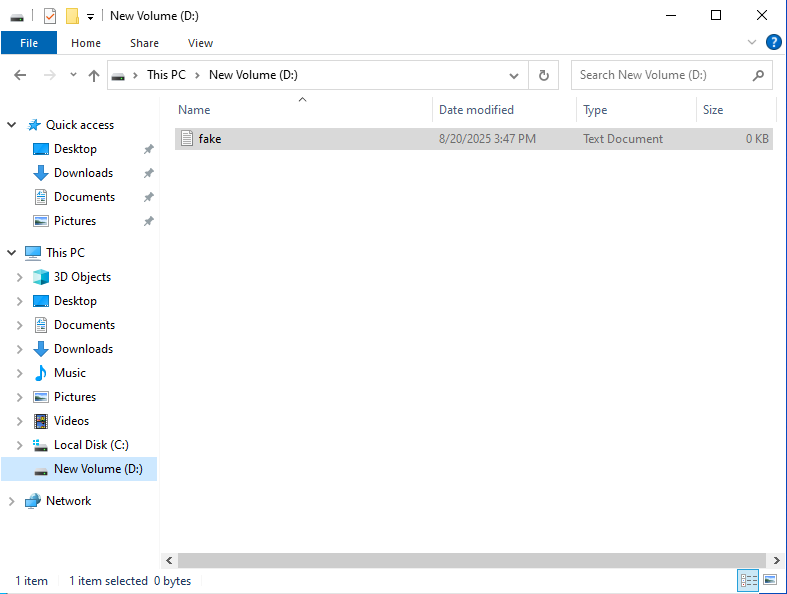The width and height of the screenshot is (787, 594).
Task: Switch to Details view layout icon
Action: coord(748,580)
